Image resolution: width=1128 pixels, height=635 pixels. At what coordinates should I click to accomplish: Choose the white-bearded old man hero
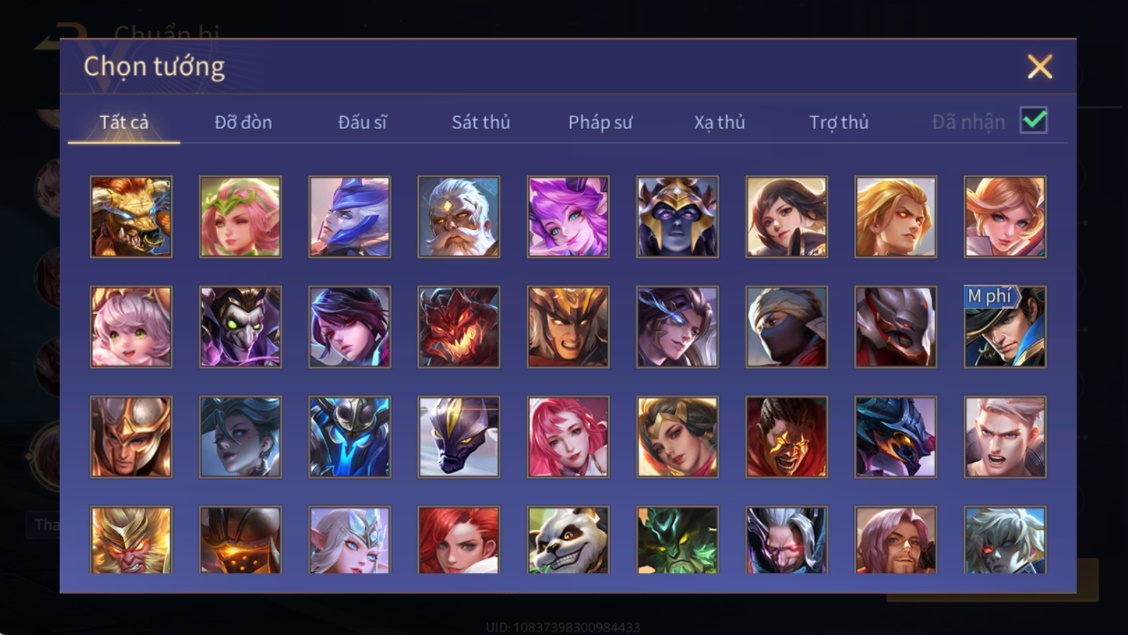click(x=458, y=216)
